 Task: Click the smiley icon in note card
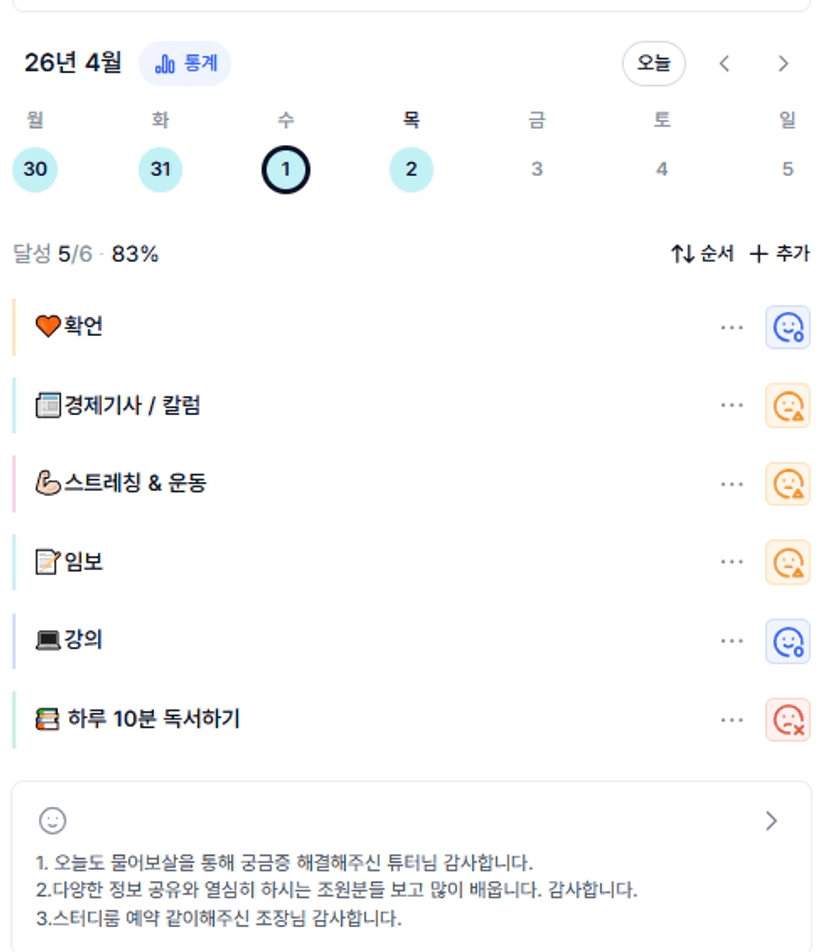[x=52, y=821]
